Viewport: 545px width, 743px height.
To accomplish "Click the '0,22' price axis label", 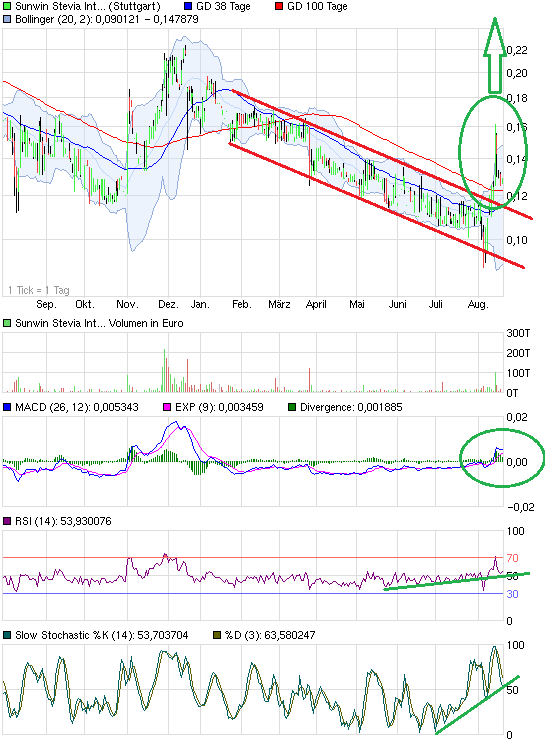I will pyautogui.click(x=517, y=50).
